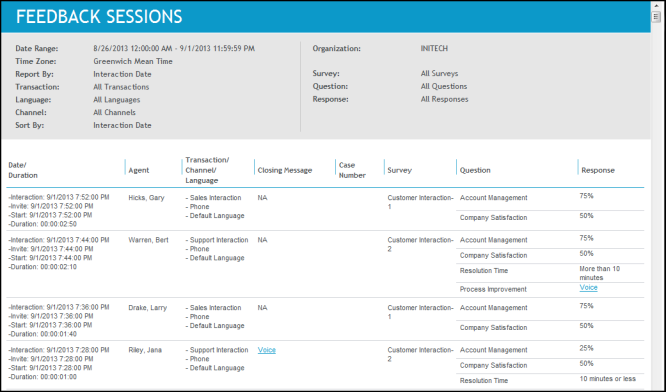Viewport: 666px width, 392px height.
Task: Open the Voice link for Process Improvement
Action: [x=588, y=288]
